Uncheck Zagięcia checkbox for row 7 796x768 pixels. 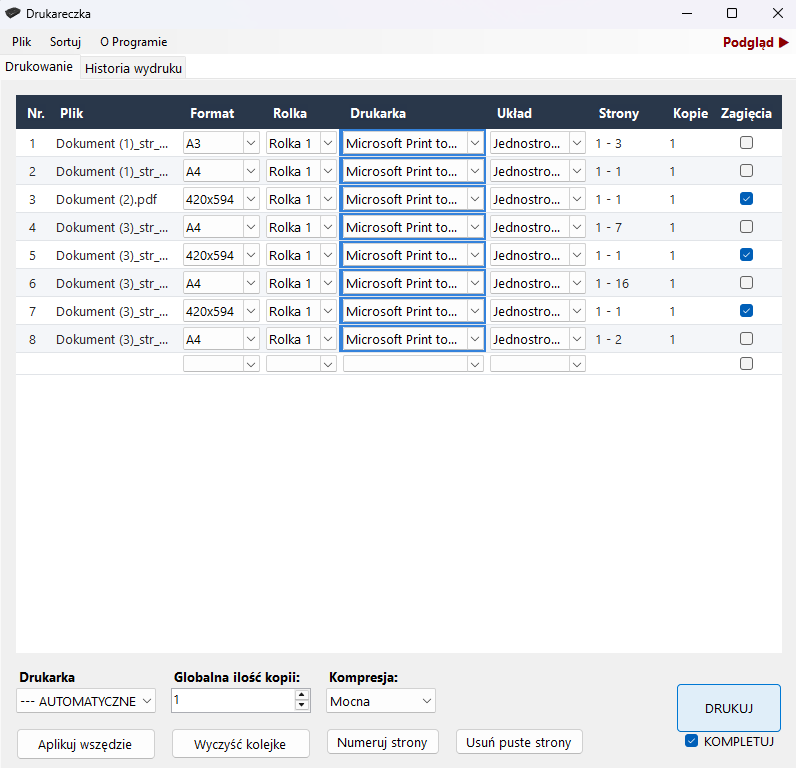tap(746, 310)
